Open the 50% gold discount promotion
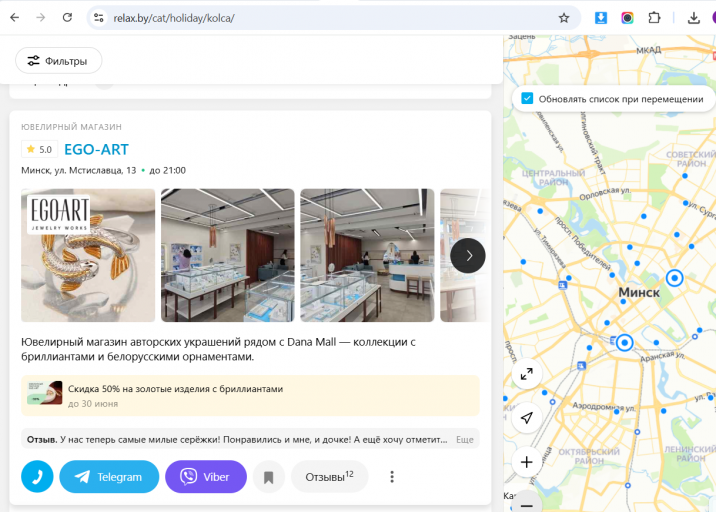 coord(250,396)
